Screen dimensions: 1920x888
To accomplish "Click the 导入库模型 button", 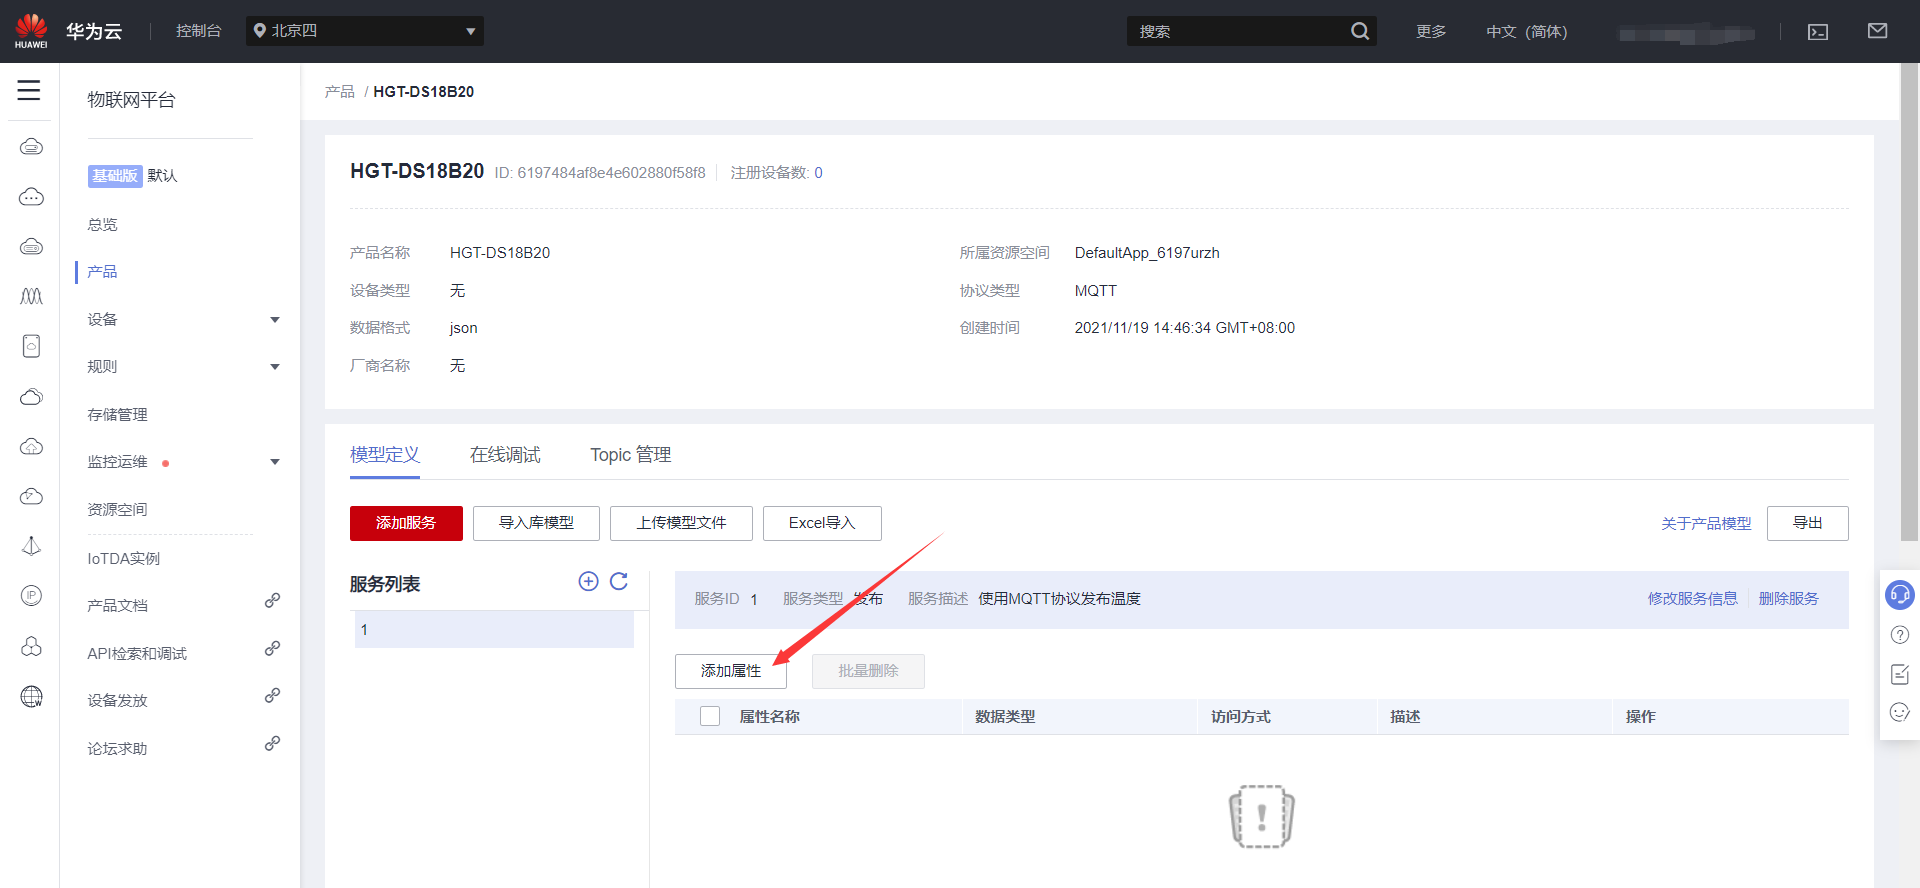I will pyautogui.click(x=536, y=523).
